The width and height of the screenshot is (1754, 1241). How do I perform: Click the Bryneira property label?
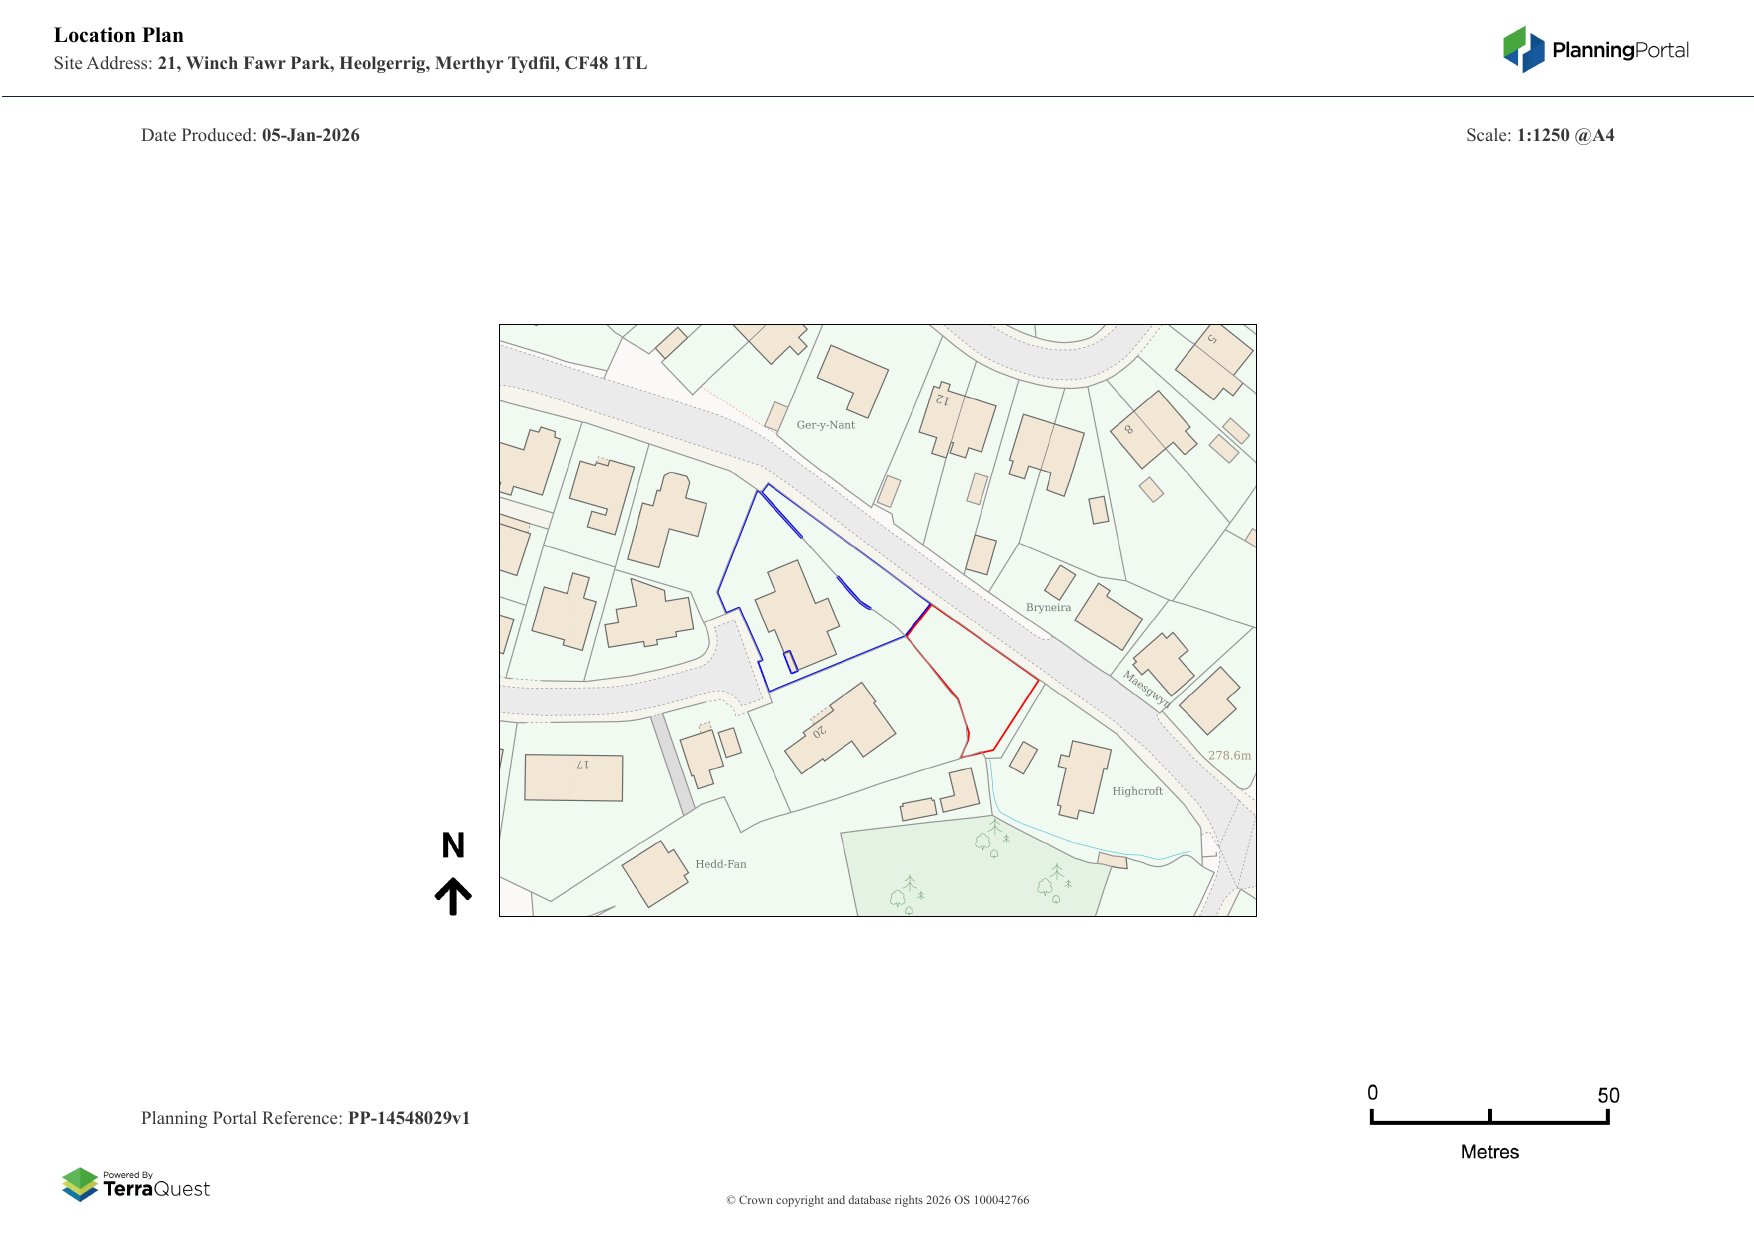pos(1048,607)
